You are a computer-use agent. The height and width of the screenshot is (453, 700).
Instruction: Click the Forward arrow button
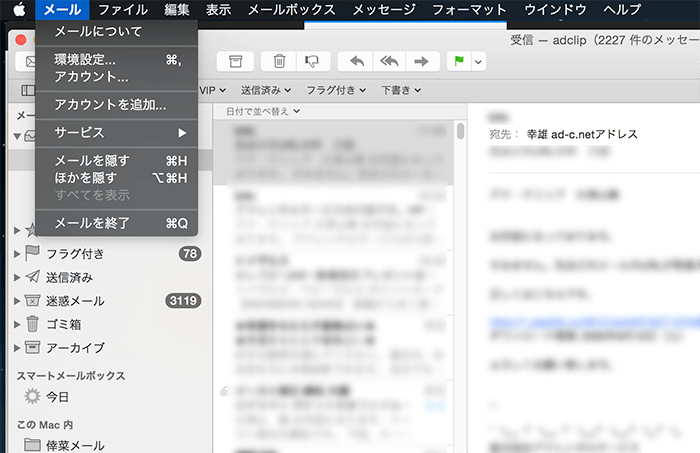[x=421, y=61]
